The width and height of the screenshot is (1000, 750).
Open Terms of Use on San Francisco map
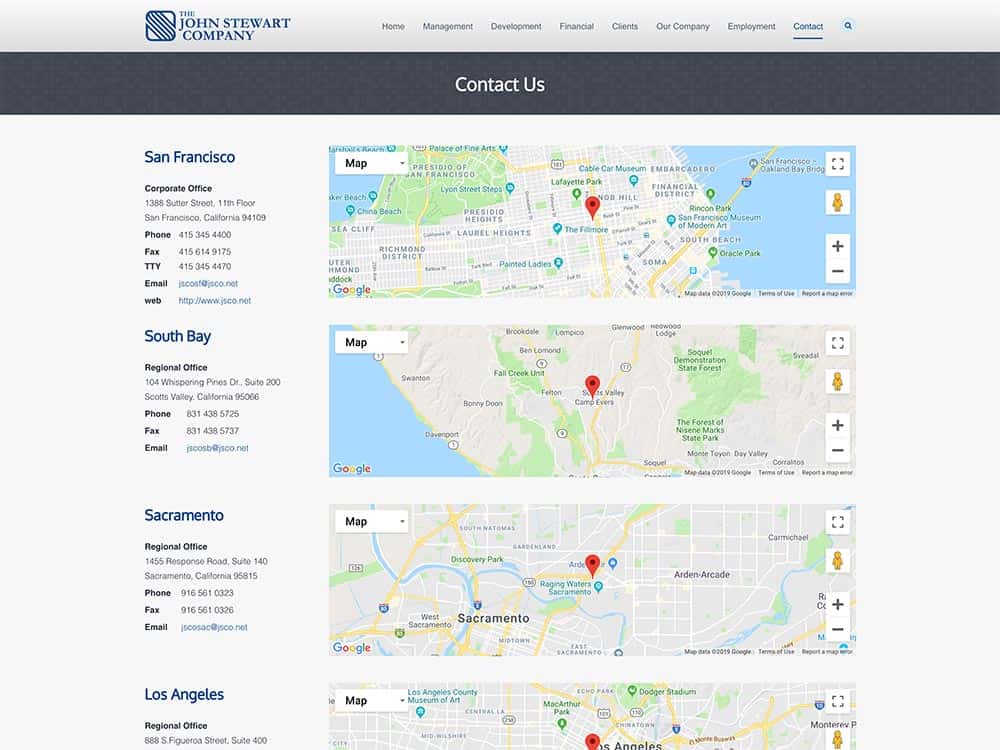click(776, 293)
